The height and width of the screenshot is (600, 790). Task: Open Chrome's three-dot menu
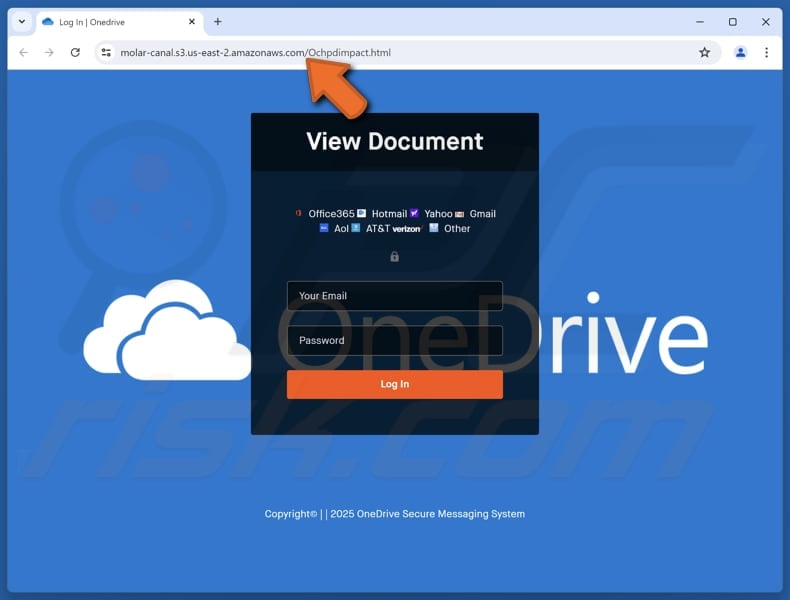coord(766,52)
